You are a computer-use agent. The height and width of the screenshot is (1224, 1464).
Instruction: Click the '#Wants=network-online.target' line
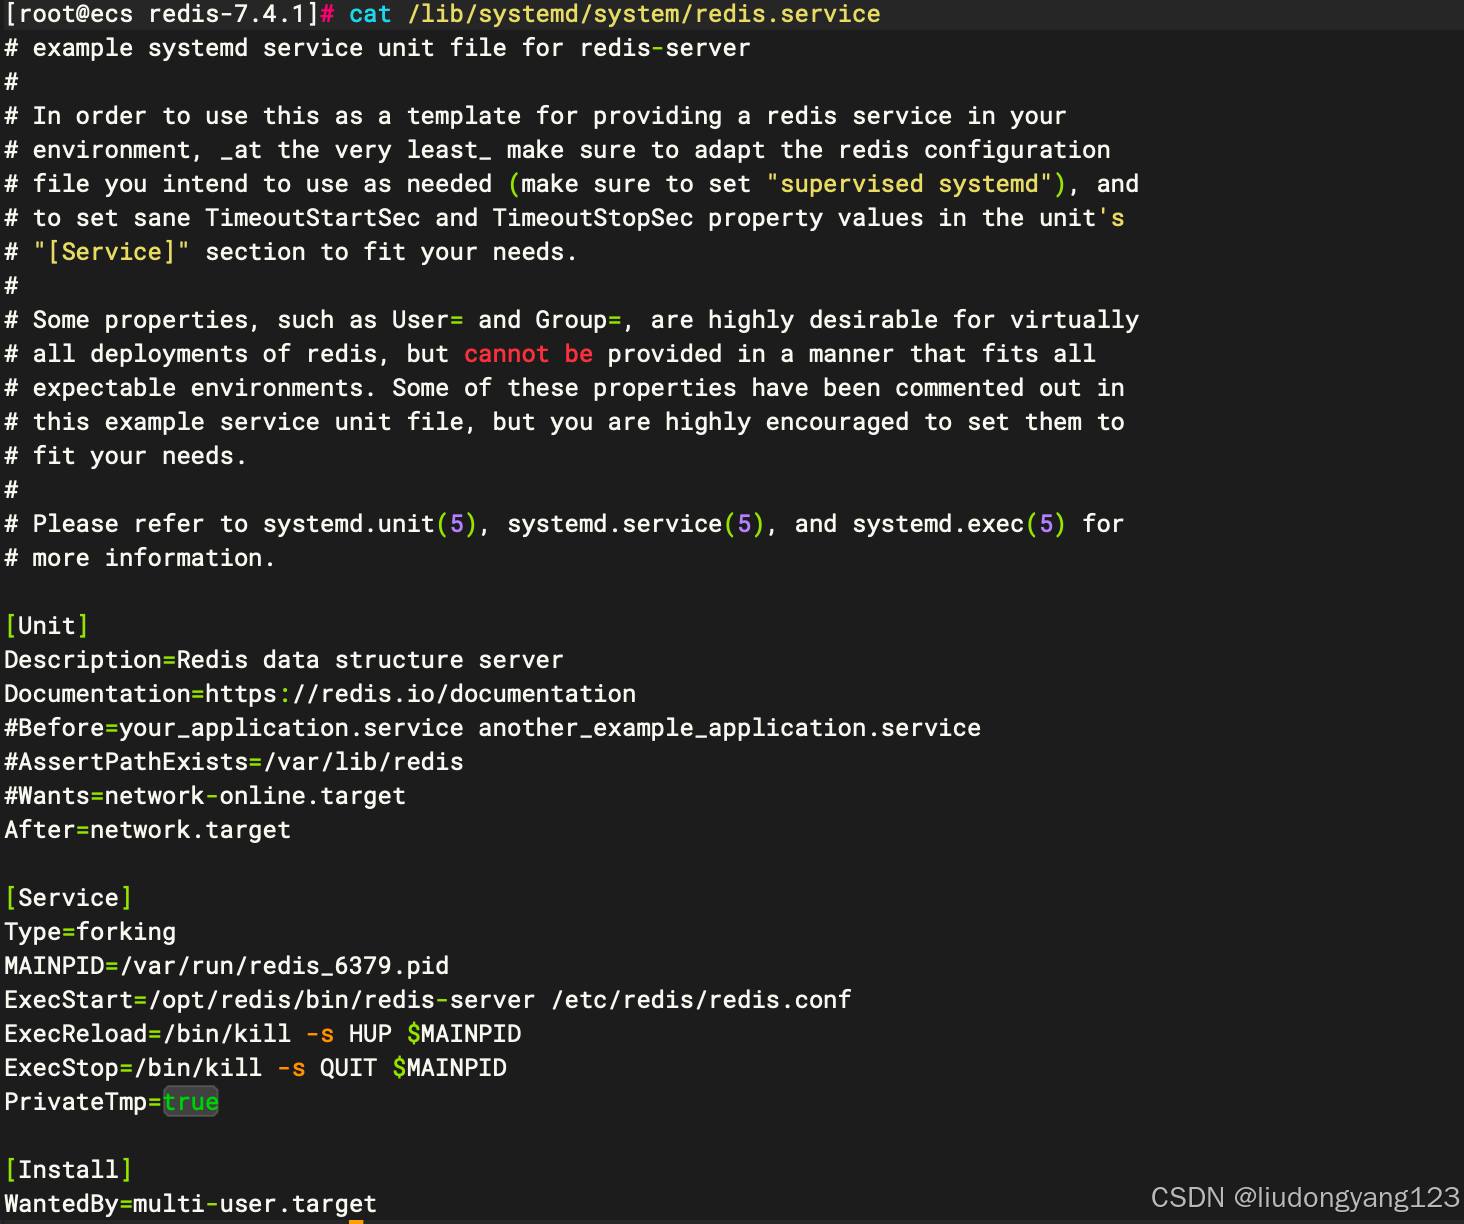[x=205, y=796]
